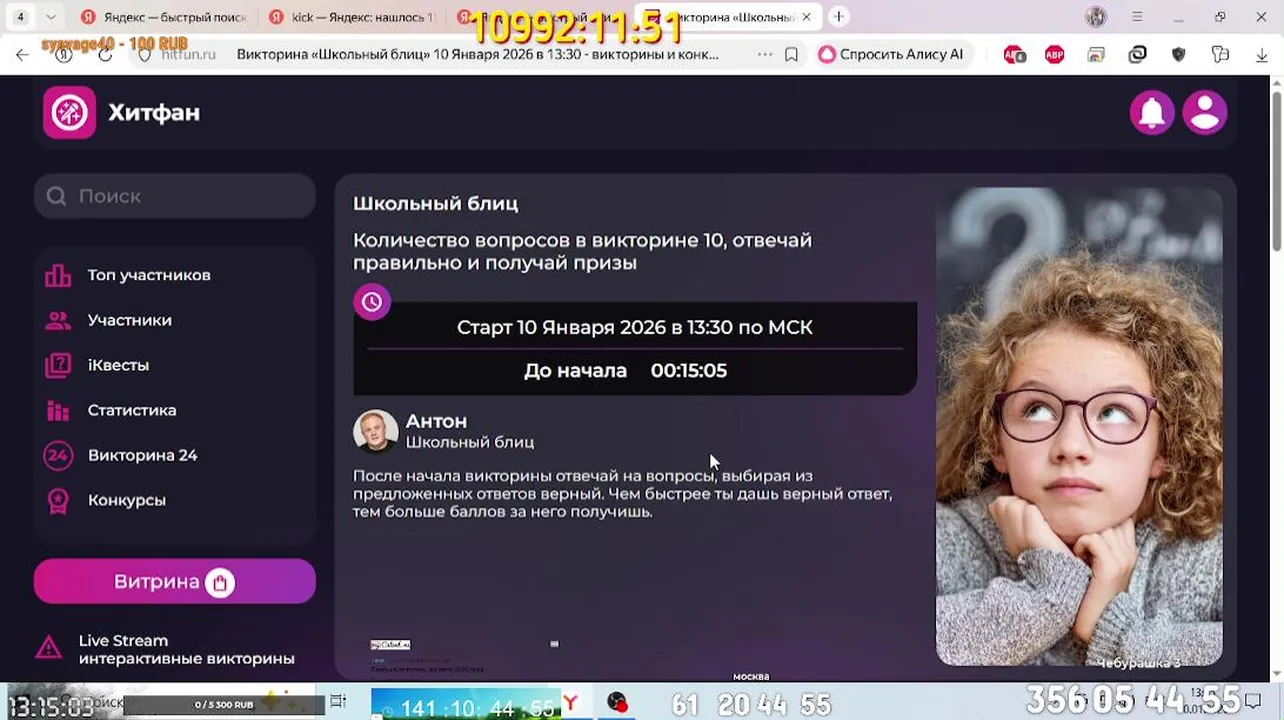
Task: Click the shopping bag icon on Витрина
Action: tap(220, 582)
